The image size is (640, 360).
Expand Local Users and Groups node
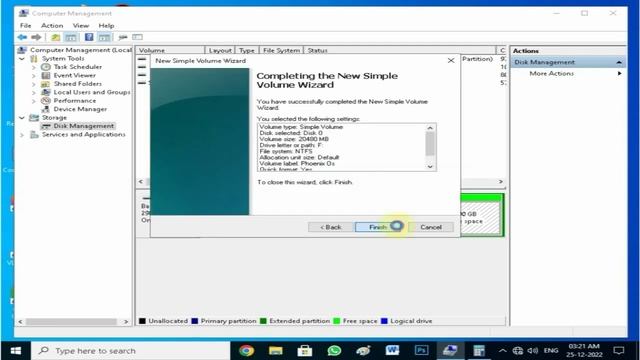[34, 93]
